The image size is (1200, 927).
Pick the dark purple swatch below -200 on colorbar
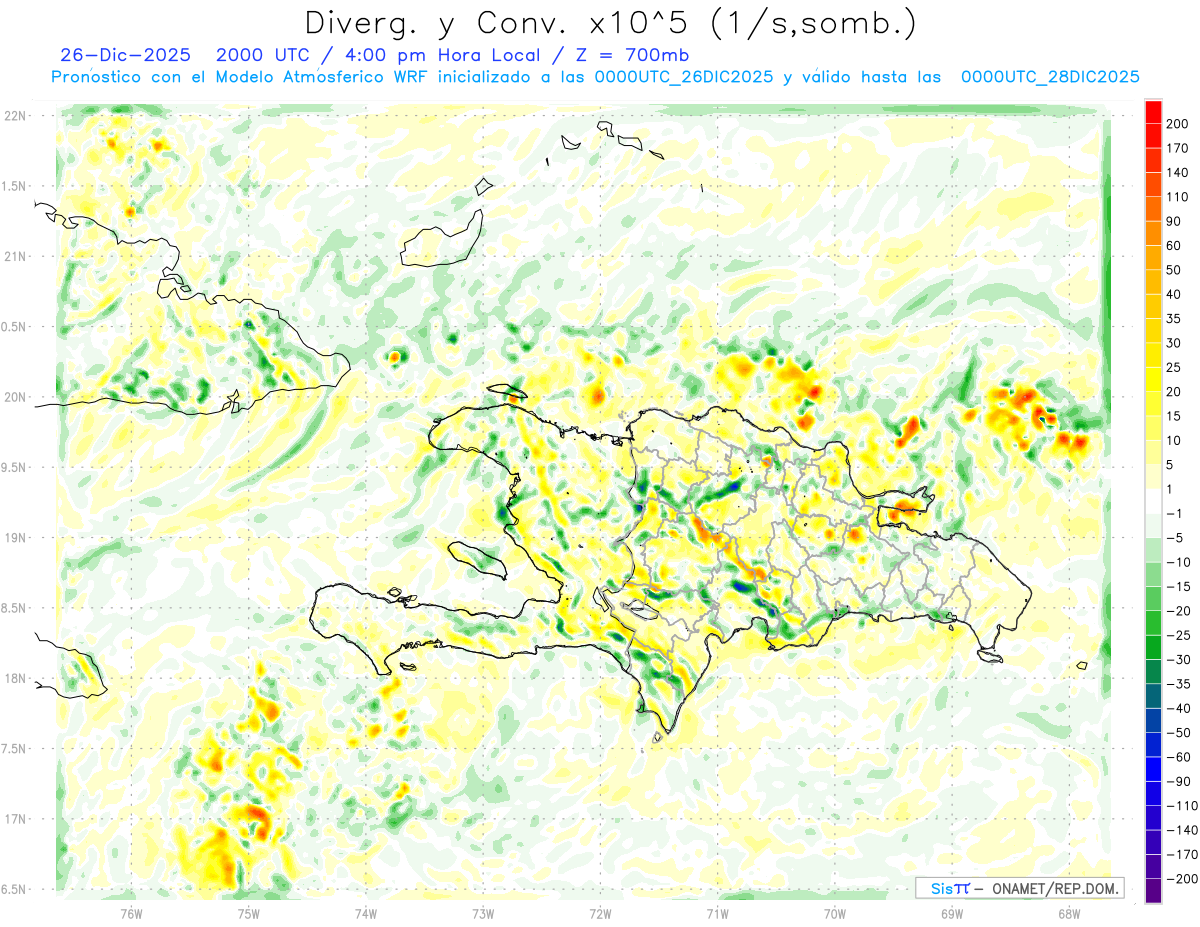[1153, 891]
